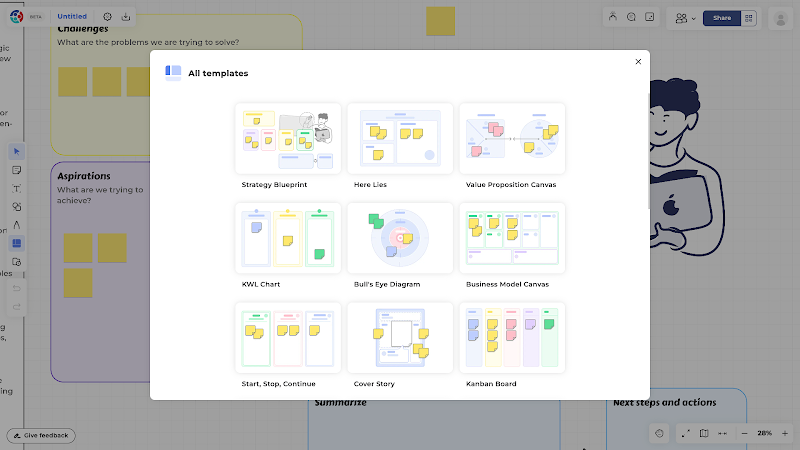800x450 pixels.
Task: Click the app logo in top left
Action: [16, 17]
